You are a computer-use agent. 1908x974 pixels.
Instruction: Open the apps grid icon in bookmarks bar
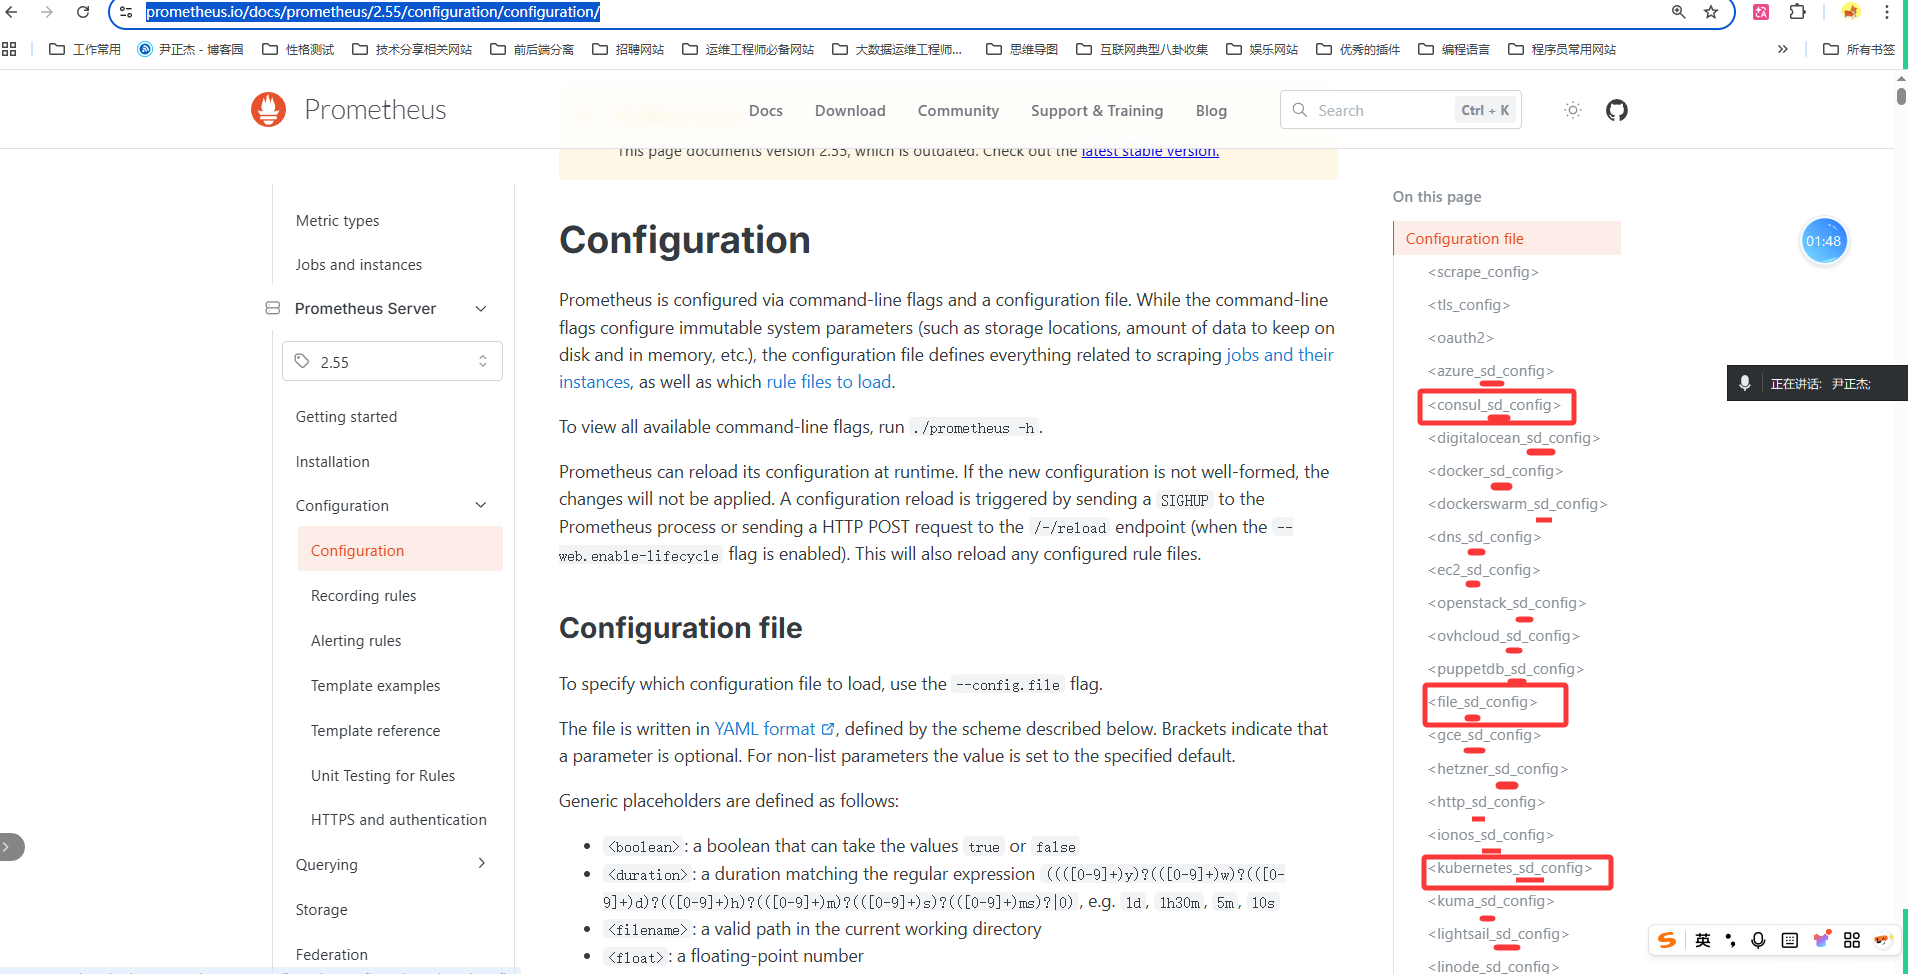tap(9, 49)
